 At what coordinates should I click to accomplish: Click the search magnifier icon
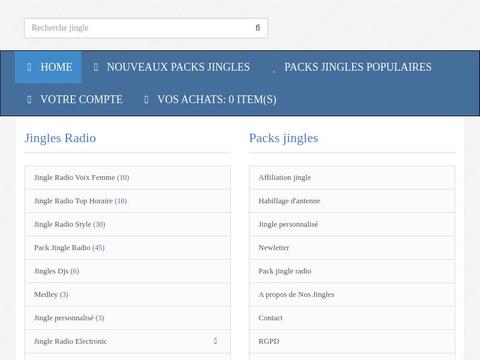[258, 28]
